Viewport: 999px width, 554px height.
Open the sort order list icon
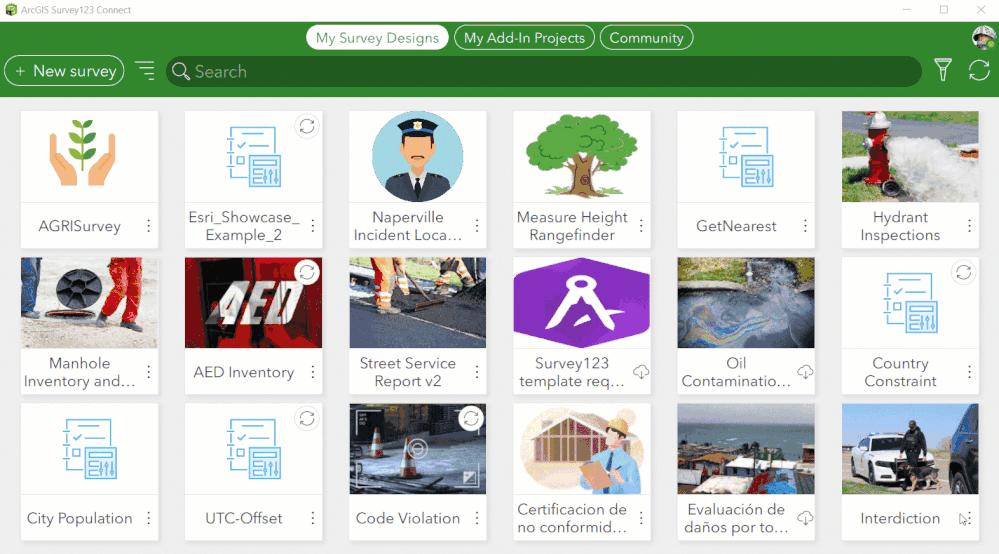click(145, 71)
